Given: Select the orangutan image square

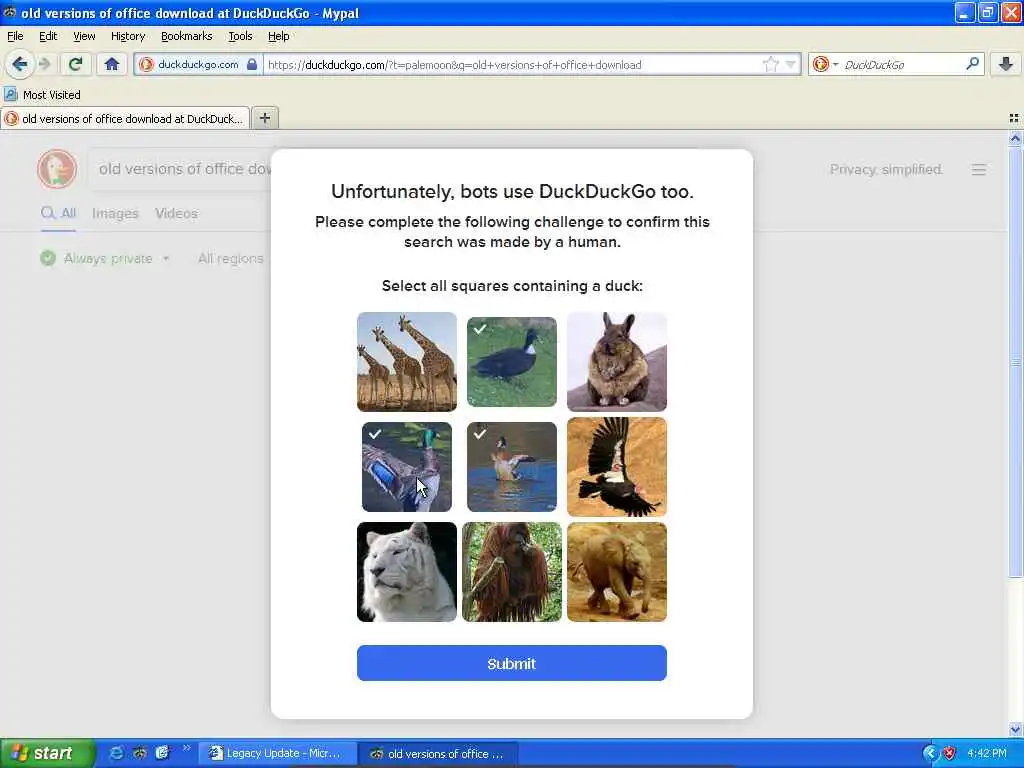Looking at the screenshot, I should click(512, 572).
